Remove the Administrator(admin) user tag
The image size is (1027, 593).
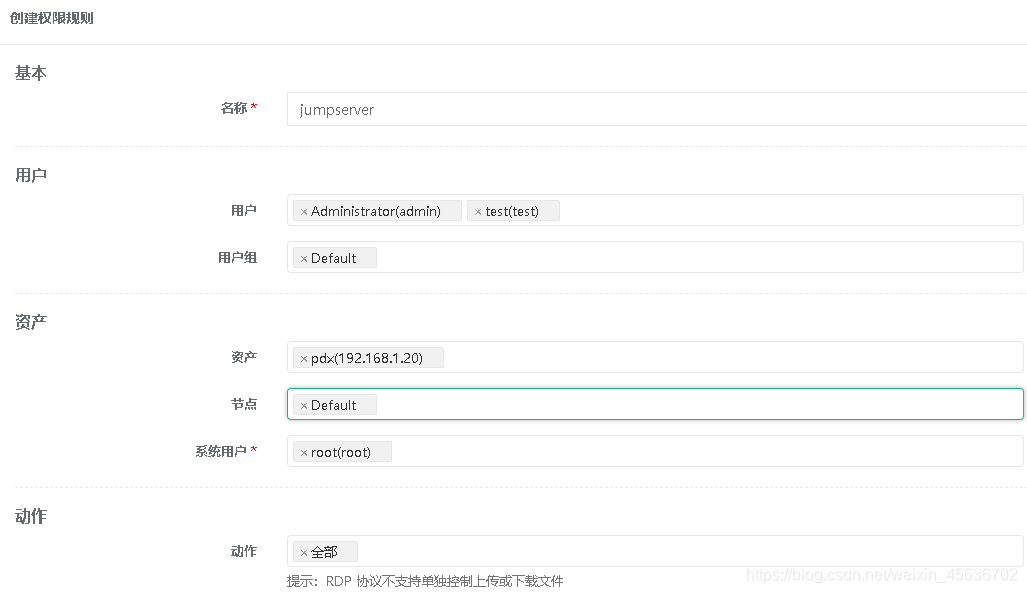coord(304,212)
